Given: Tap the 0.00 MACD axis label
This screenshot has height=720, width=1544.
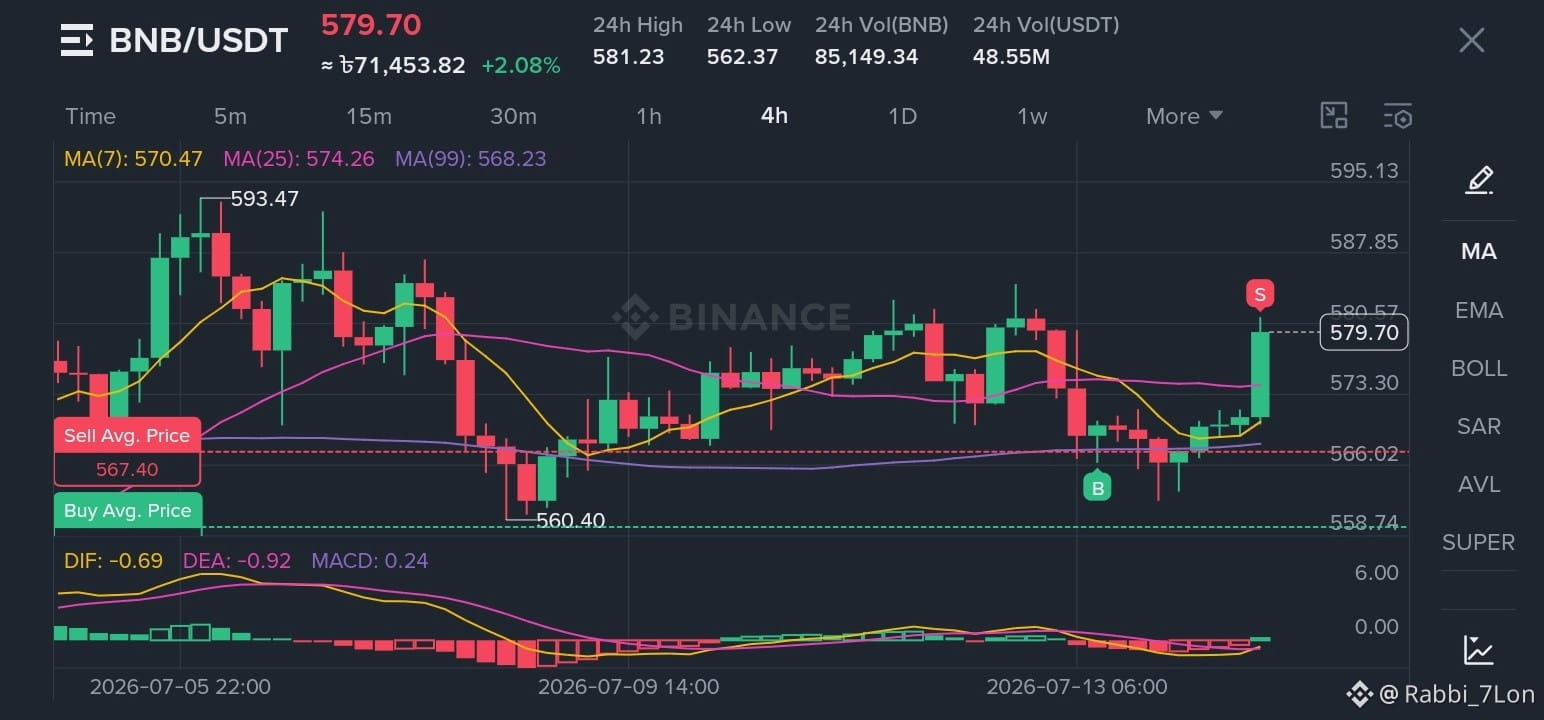Looking at the screenshot, I should click(x=1377, y=626).
